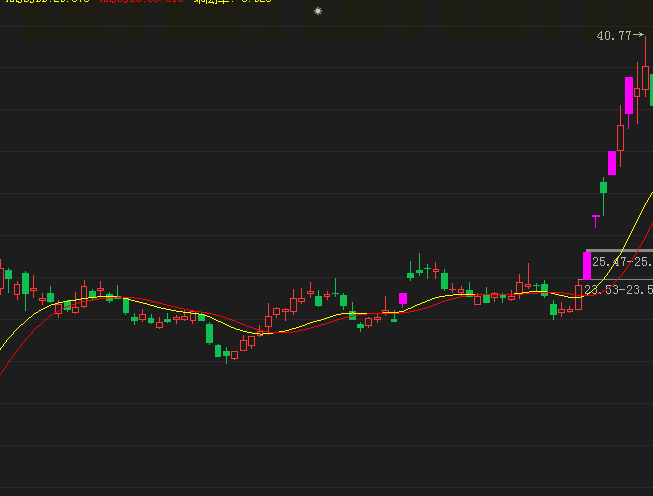Select the tallest magenta candle near 40.77
The image size is (653, 496).
(629, 96)
